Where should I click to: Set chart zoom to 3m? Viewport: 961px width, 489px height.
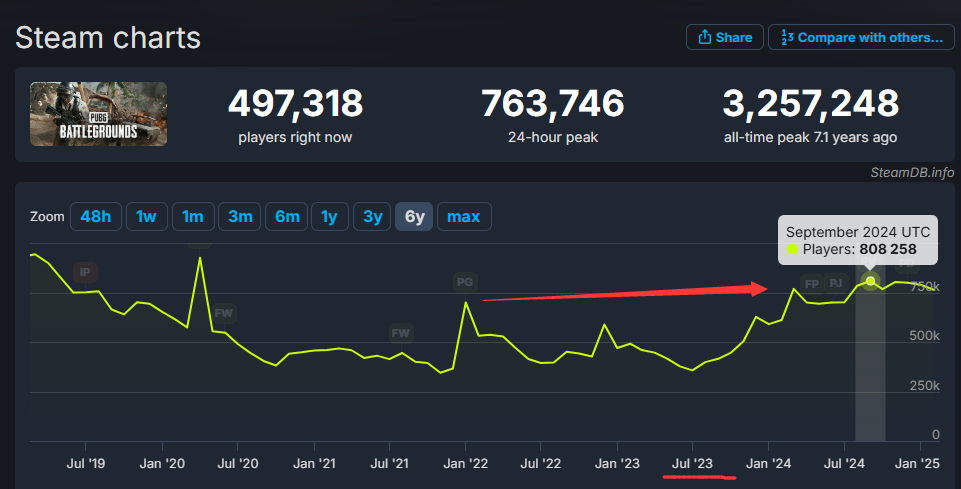tap(240, 216)
